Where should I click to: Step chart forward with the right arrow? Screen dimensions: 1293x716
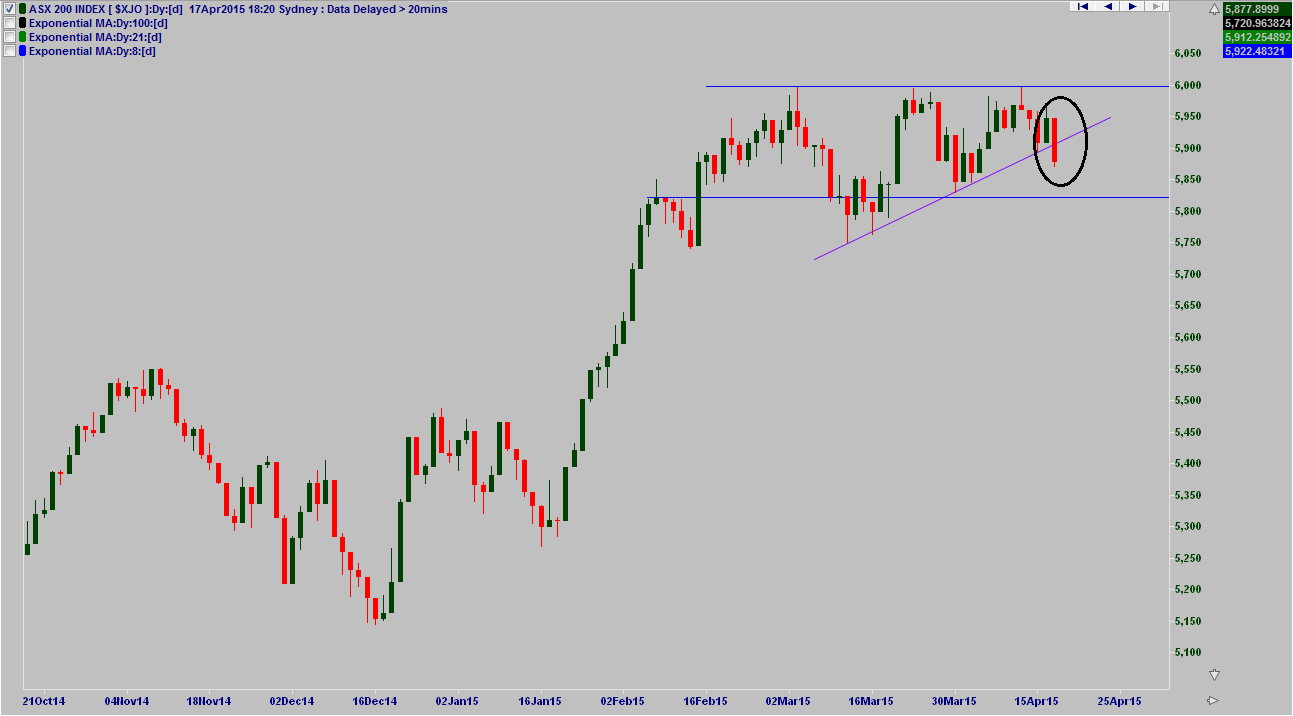[1132, 6]
